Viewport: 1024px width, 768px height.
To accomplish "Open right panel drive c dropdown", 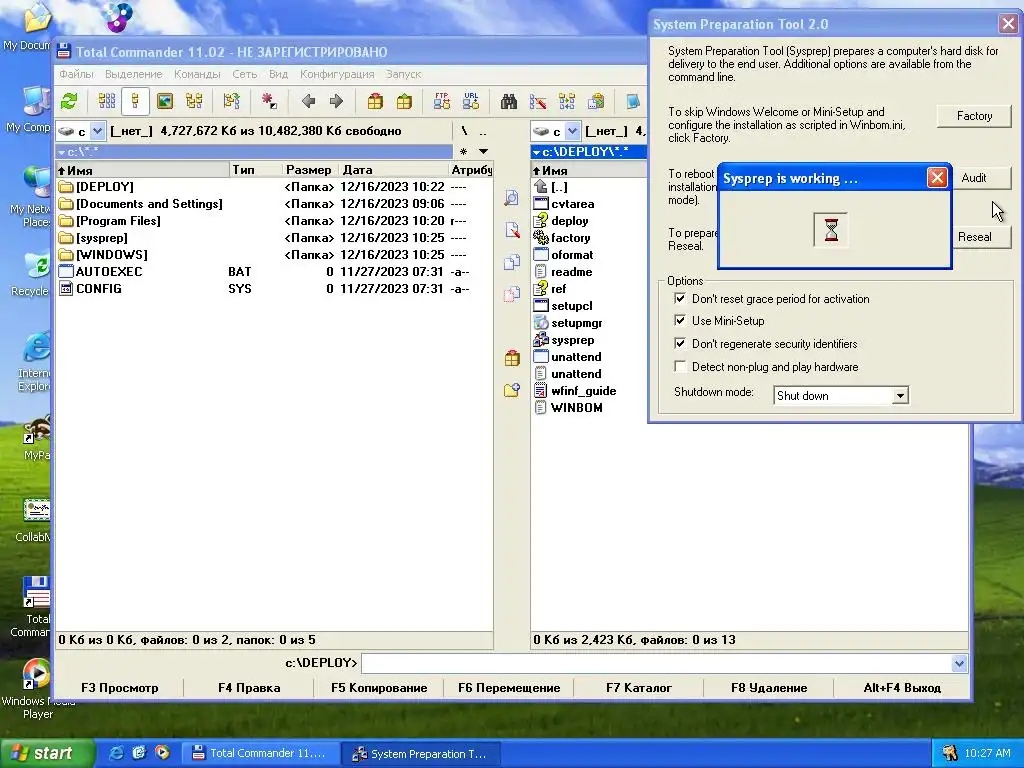I will click(572, 131).
